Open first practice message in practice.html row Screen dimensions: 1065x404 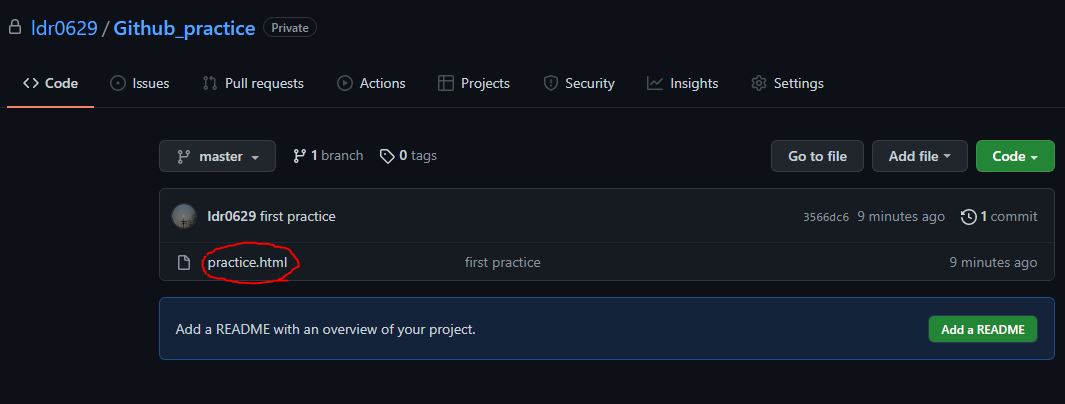(503, 262)
